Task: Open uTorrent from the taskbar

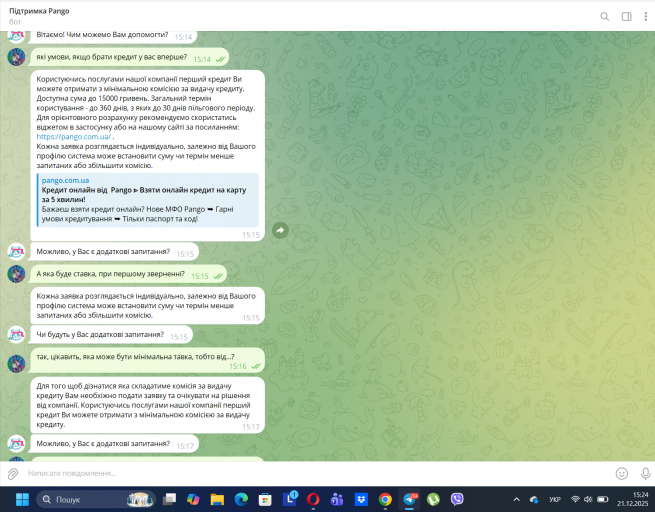Action: (433, 499)
